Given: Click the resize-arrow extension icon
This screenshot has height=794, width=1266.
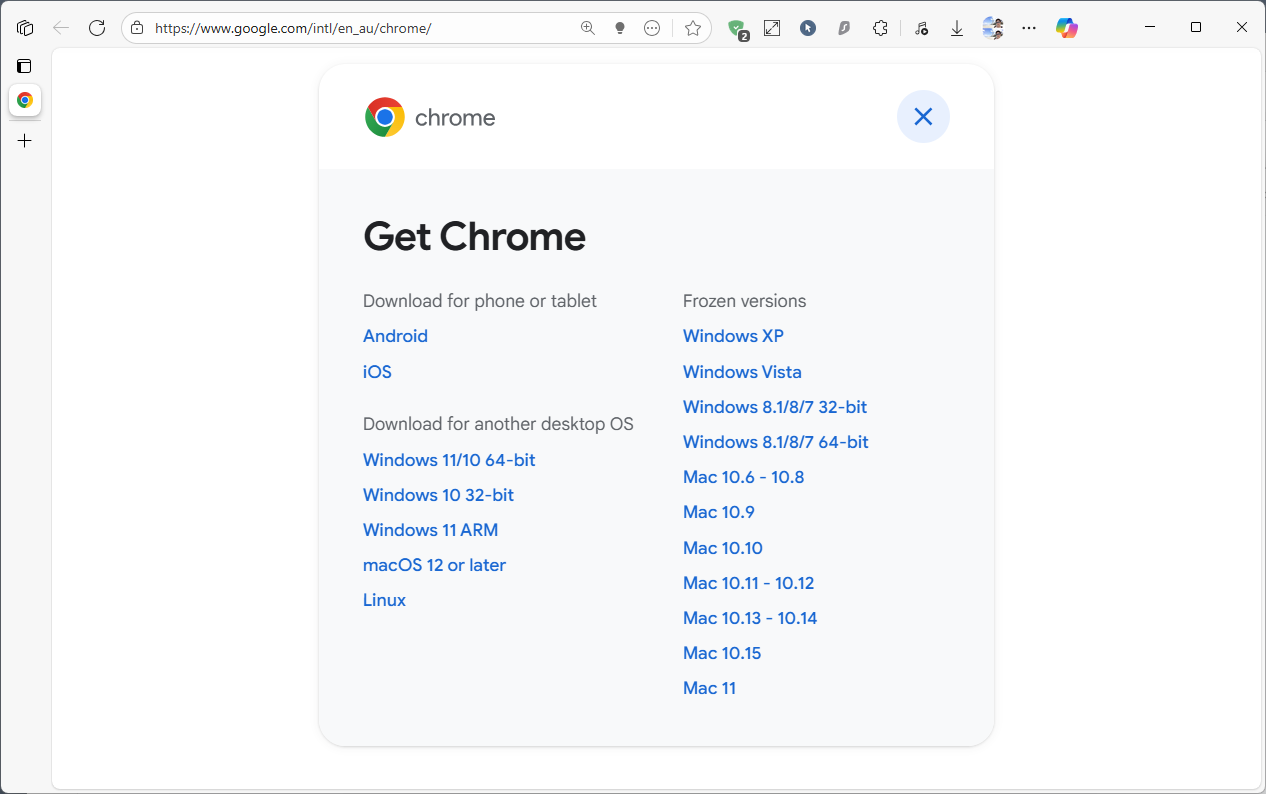Looking at the screenshot, I should [772, 28].
